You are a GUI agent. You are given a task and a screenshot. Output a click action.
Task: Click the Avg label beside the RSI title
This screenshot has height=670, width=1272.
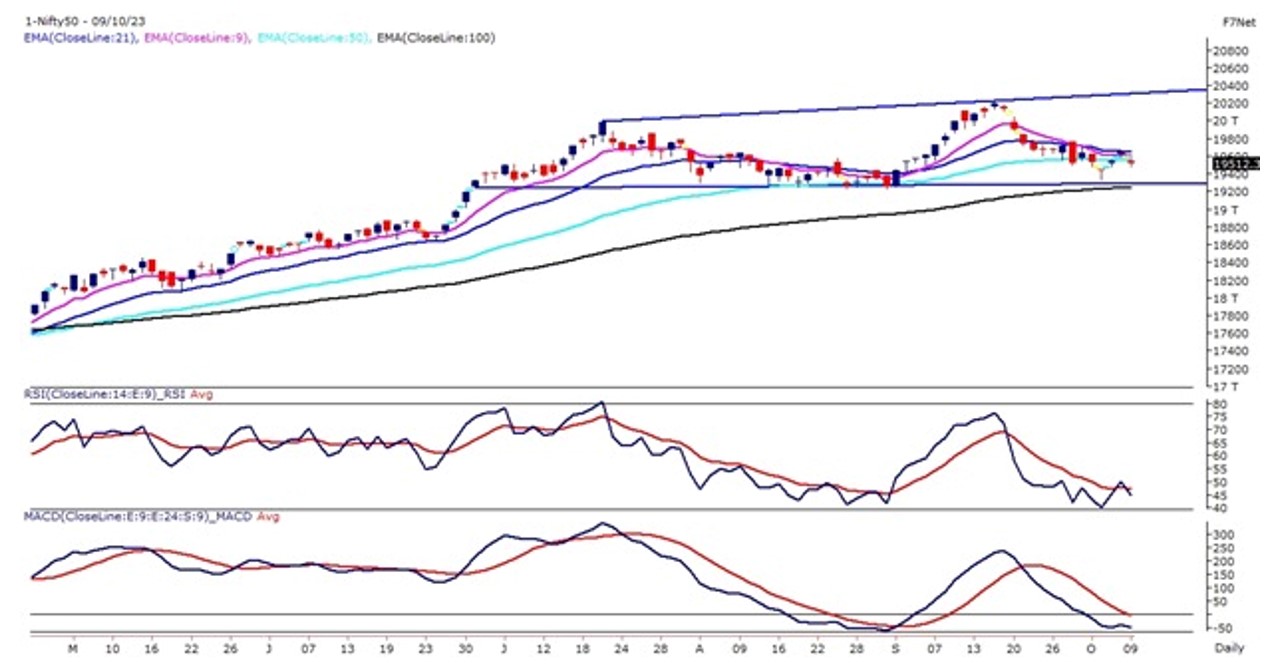(201, 394)
